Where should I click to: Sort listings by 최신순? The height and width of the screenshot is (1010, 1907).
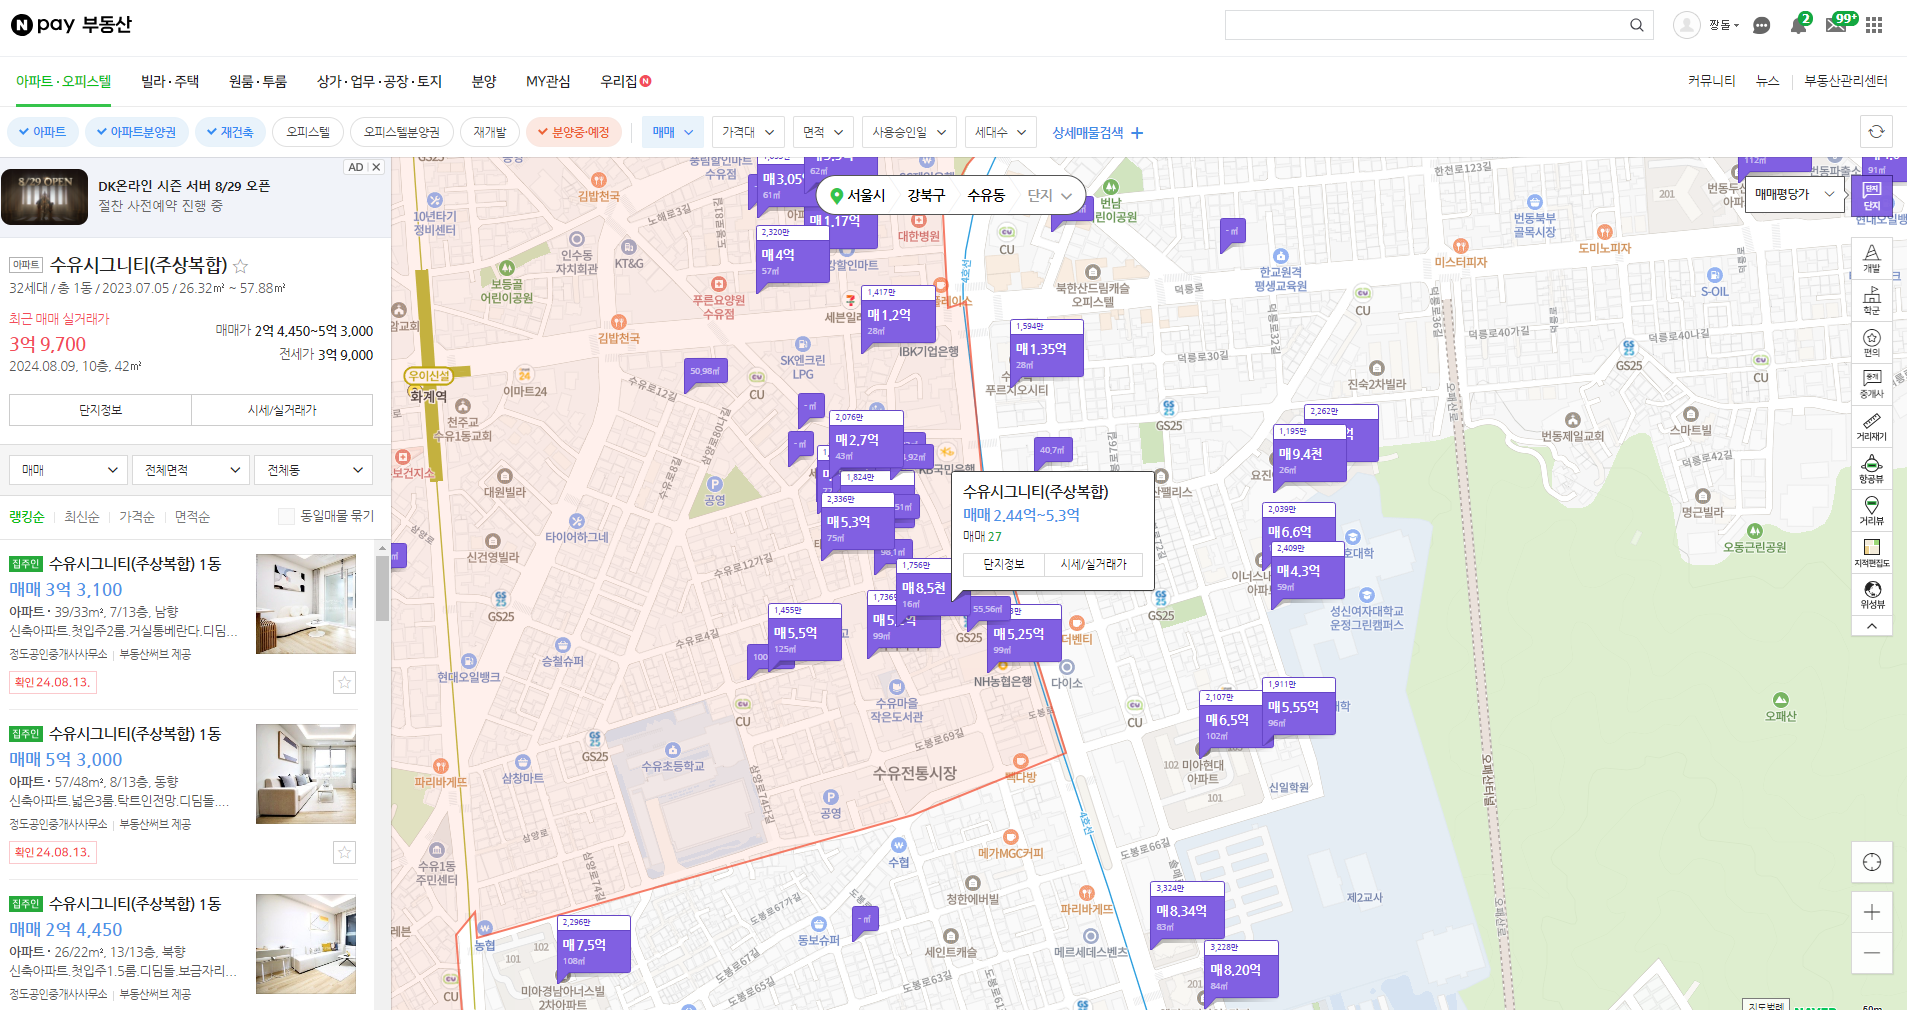click(82, 517)
